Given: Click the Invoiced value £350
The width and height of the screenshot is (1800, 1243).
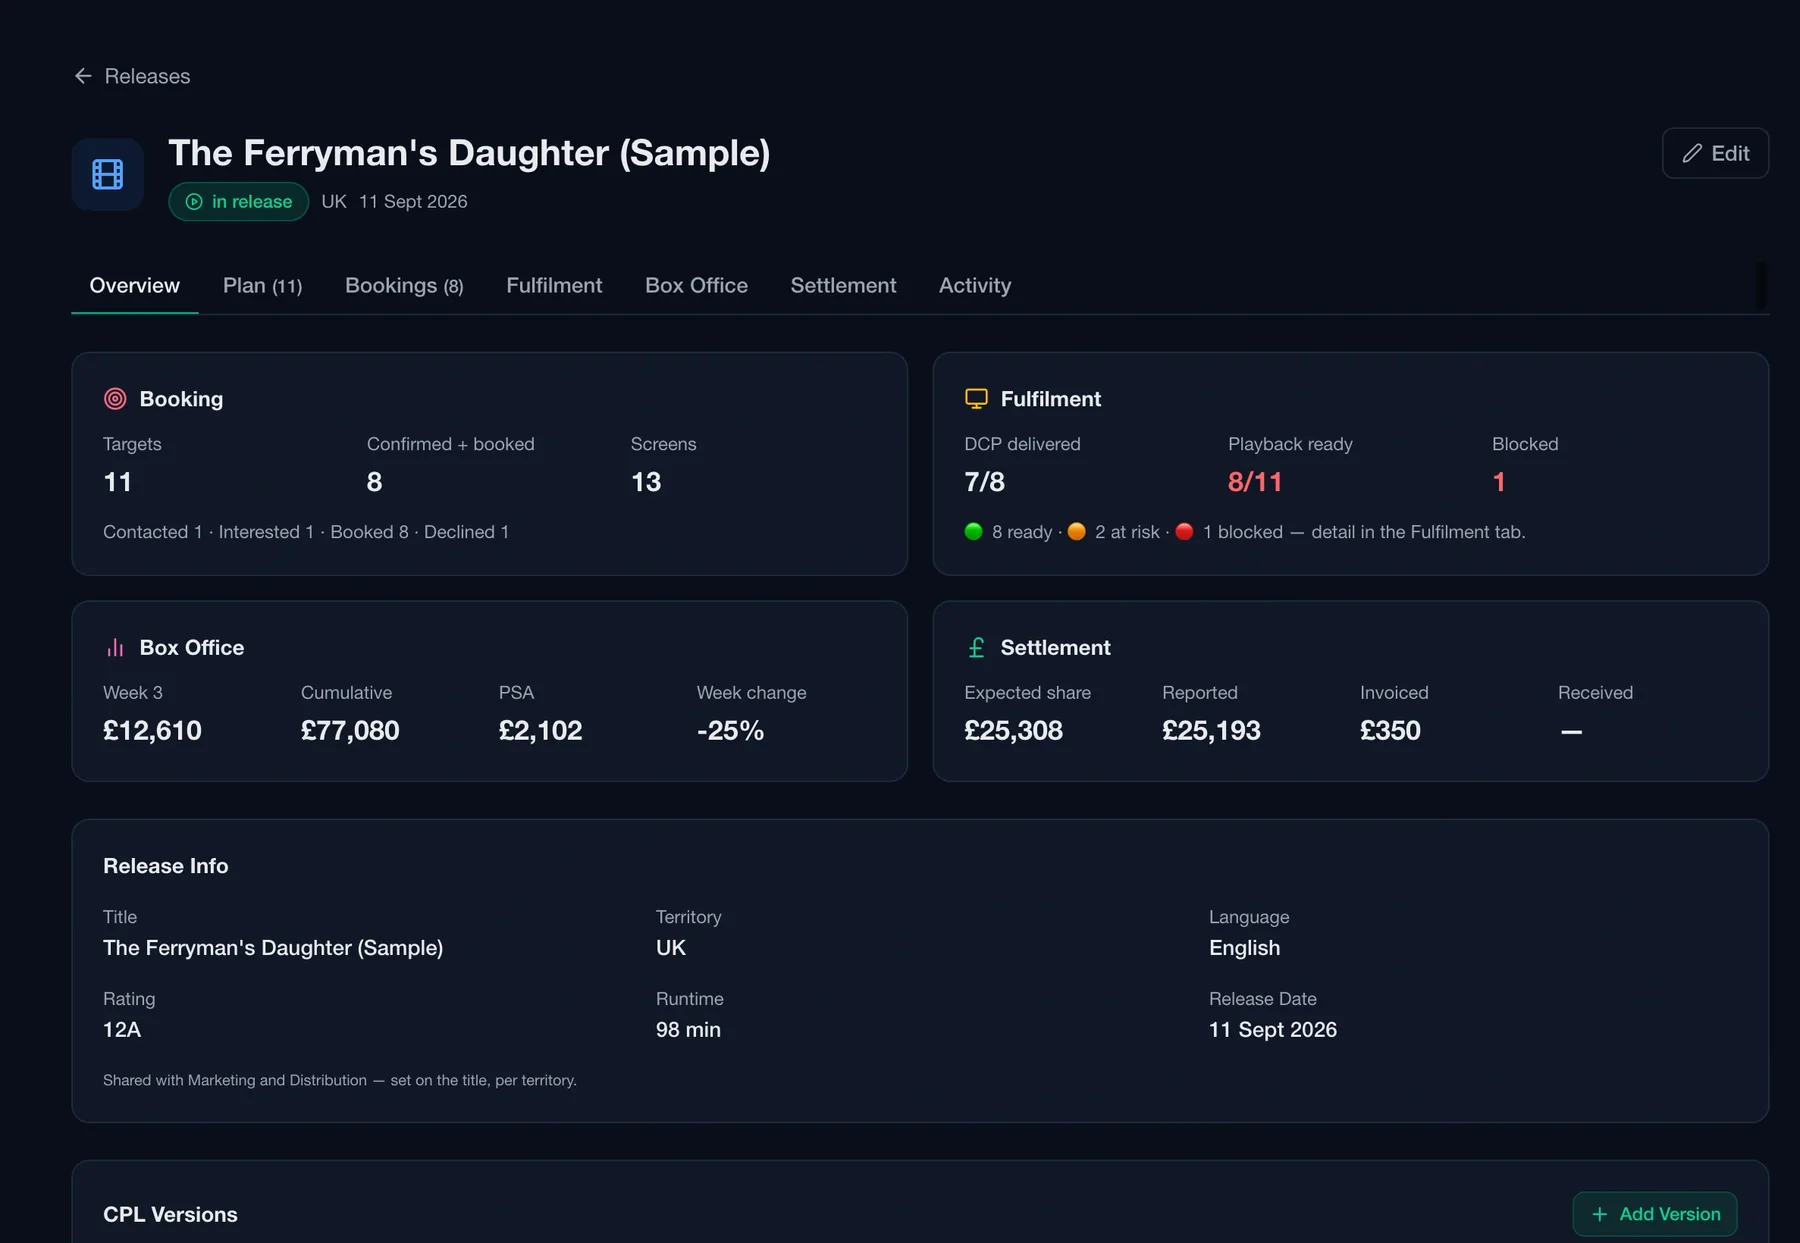Looking at the screenshot, I should point(1390,731).
